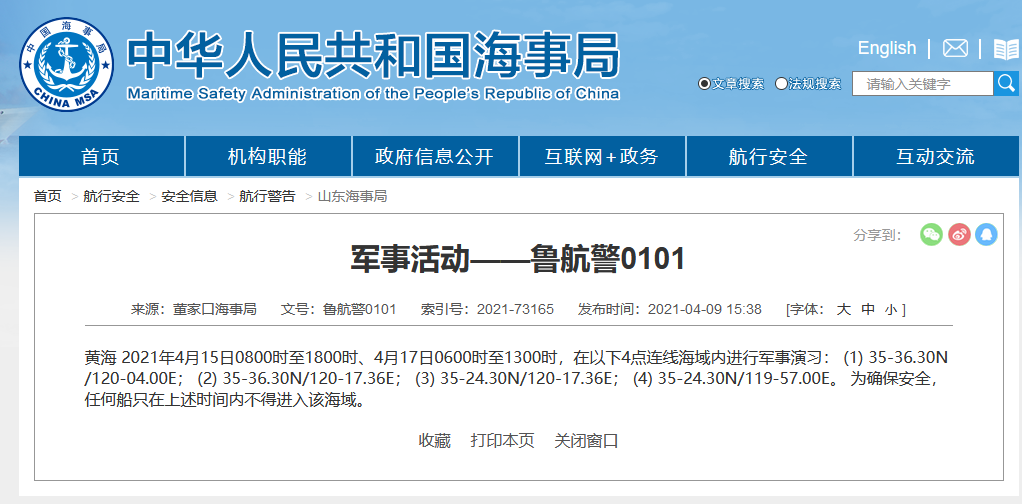Switch to English version
1022x504 pixels.
pyautogui.click(x=886, y=48)
